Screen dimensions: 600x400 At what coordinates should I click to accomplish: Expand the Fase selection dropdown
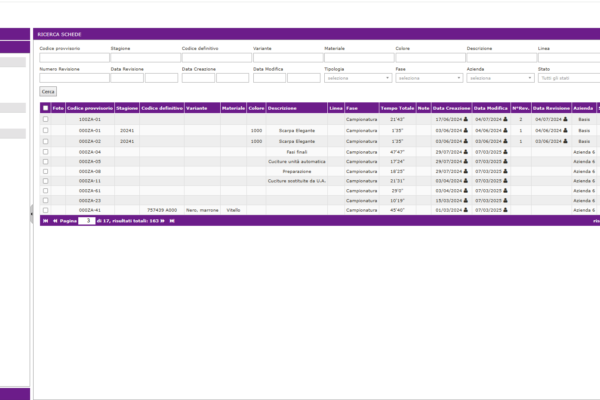[x=428, y=77]
